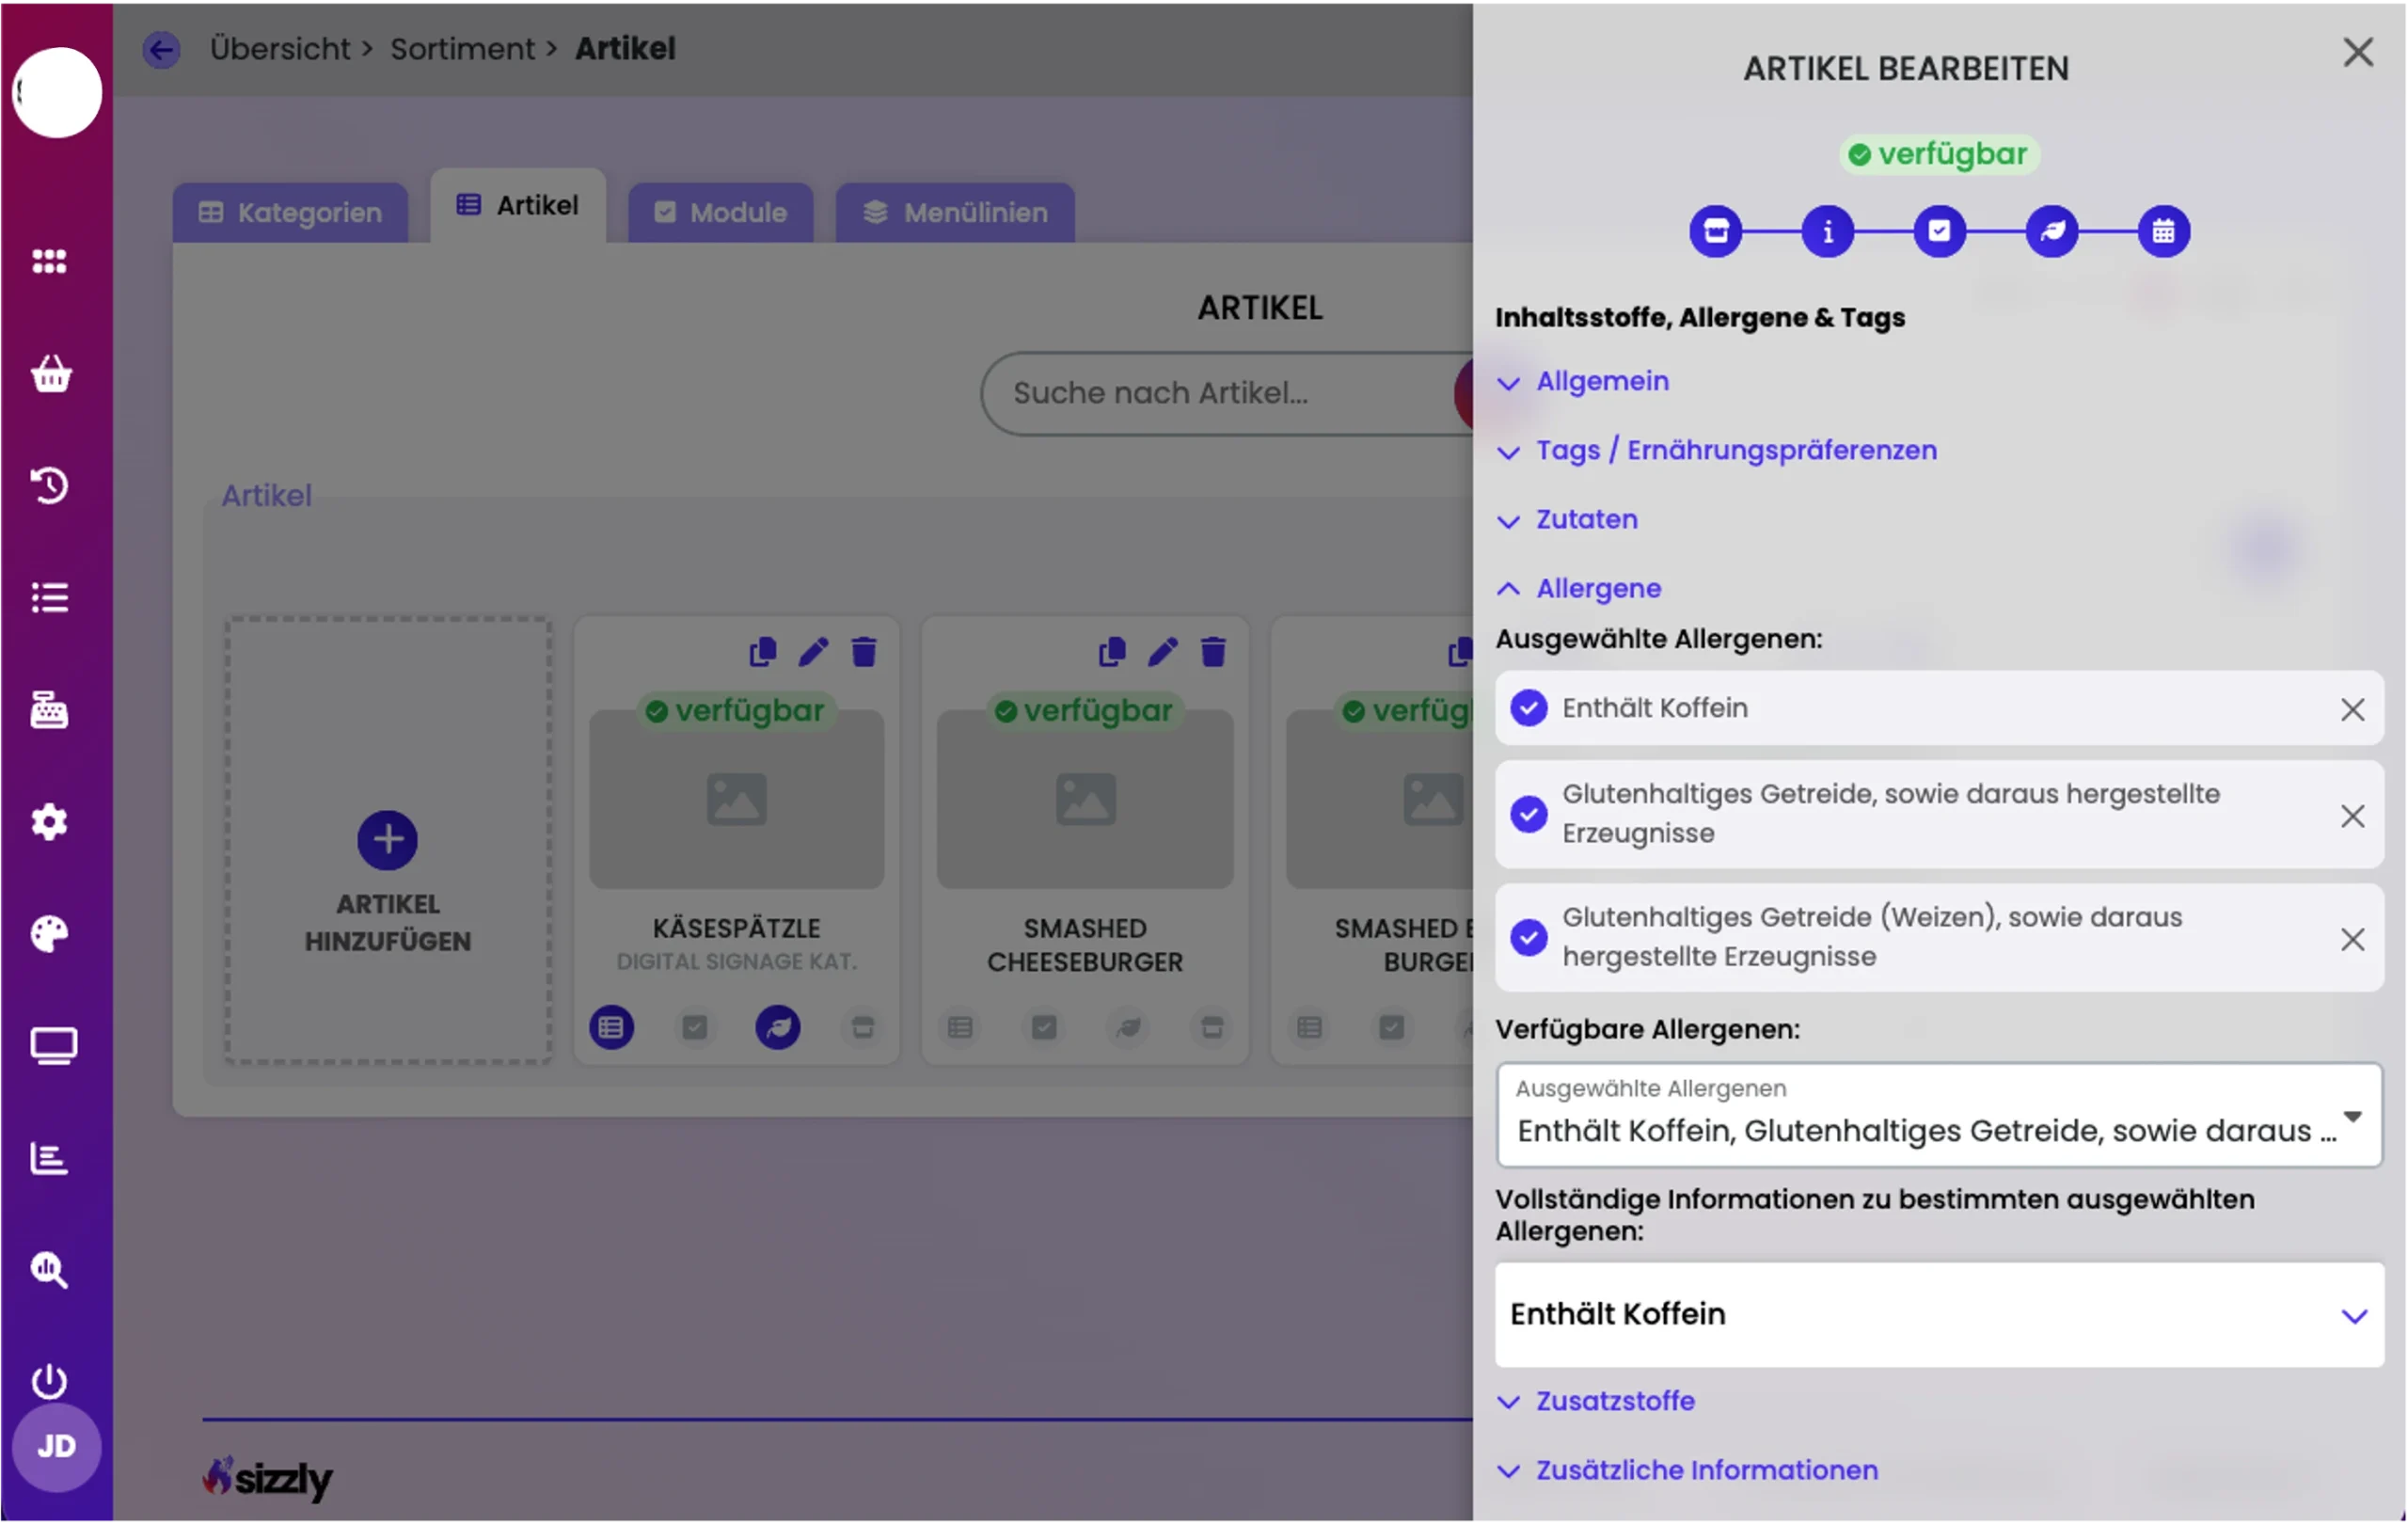
Task: Click Sortiment in the breadcrumb
Action: tap(462, 49)
